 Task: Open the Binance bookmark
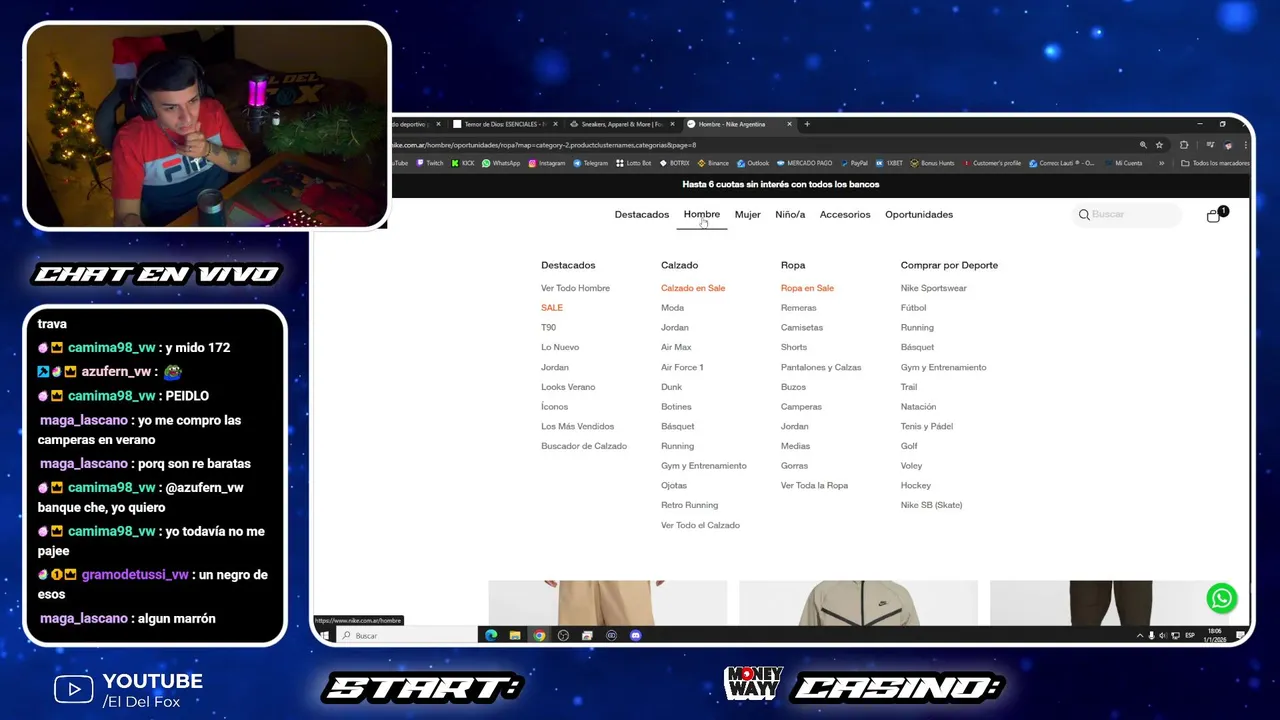click(713, 163)
